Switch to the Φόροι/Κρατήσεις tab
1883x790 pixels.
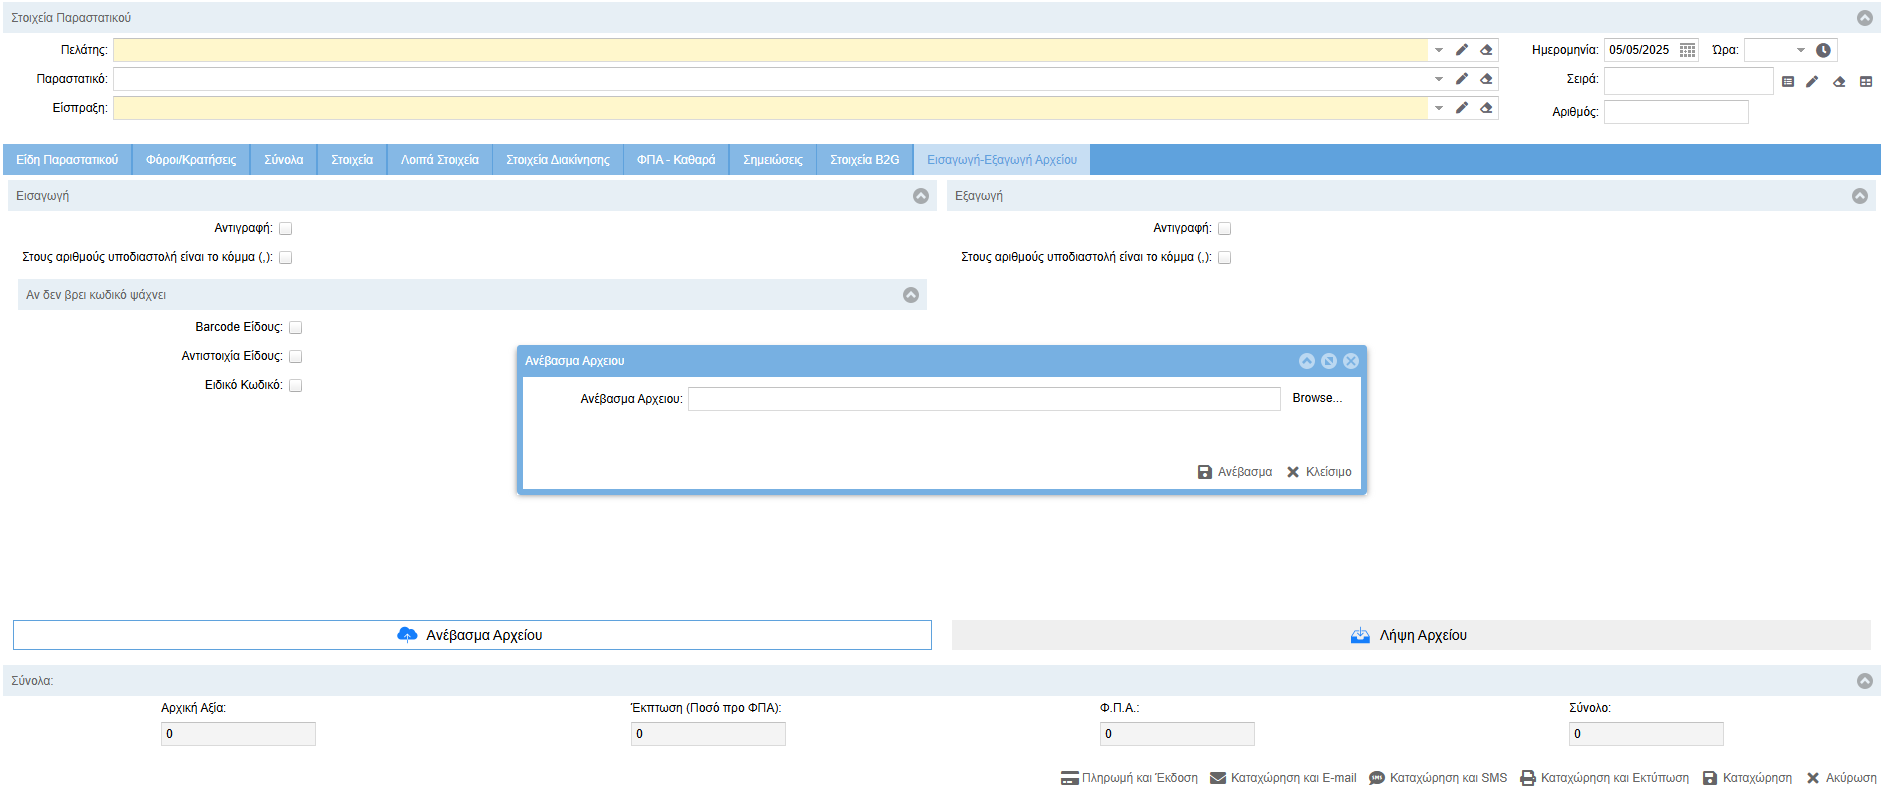click(x=191, y=160)
